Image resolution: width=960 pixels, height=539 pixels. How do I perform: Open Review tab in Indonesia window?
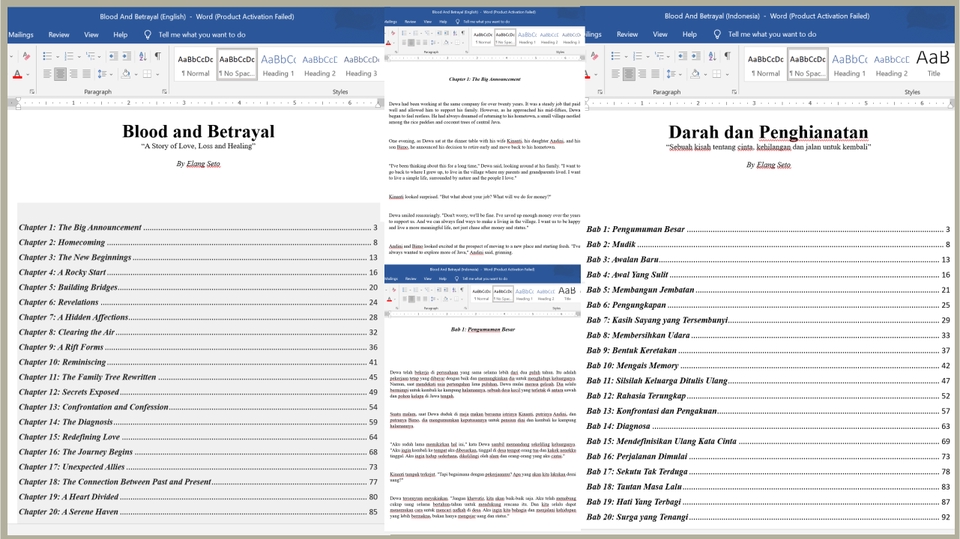coord(627,35)
